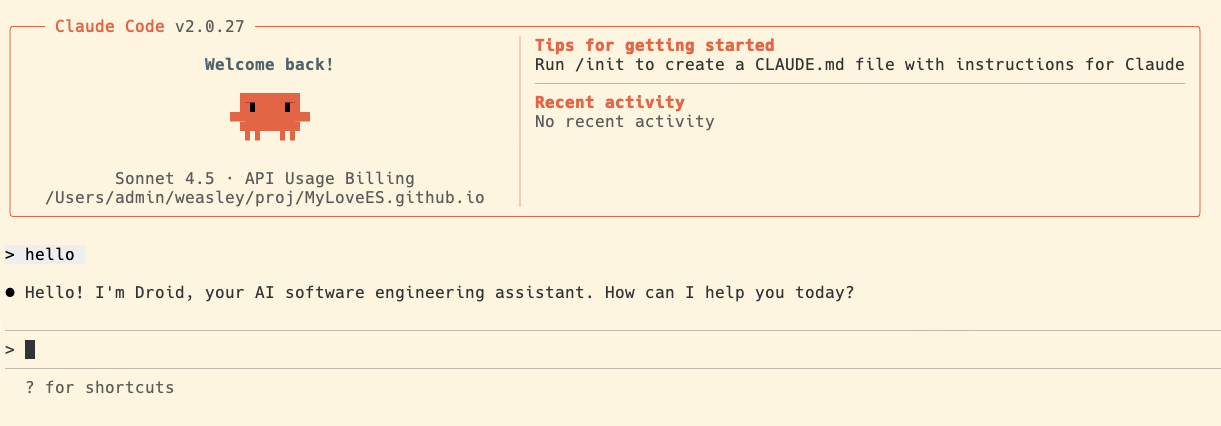Click the prompt arrow before "hello"
Image resolution: width=1221 pixels, height=426 pixels.
point(10,255)
